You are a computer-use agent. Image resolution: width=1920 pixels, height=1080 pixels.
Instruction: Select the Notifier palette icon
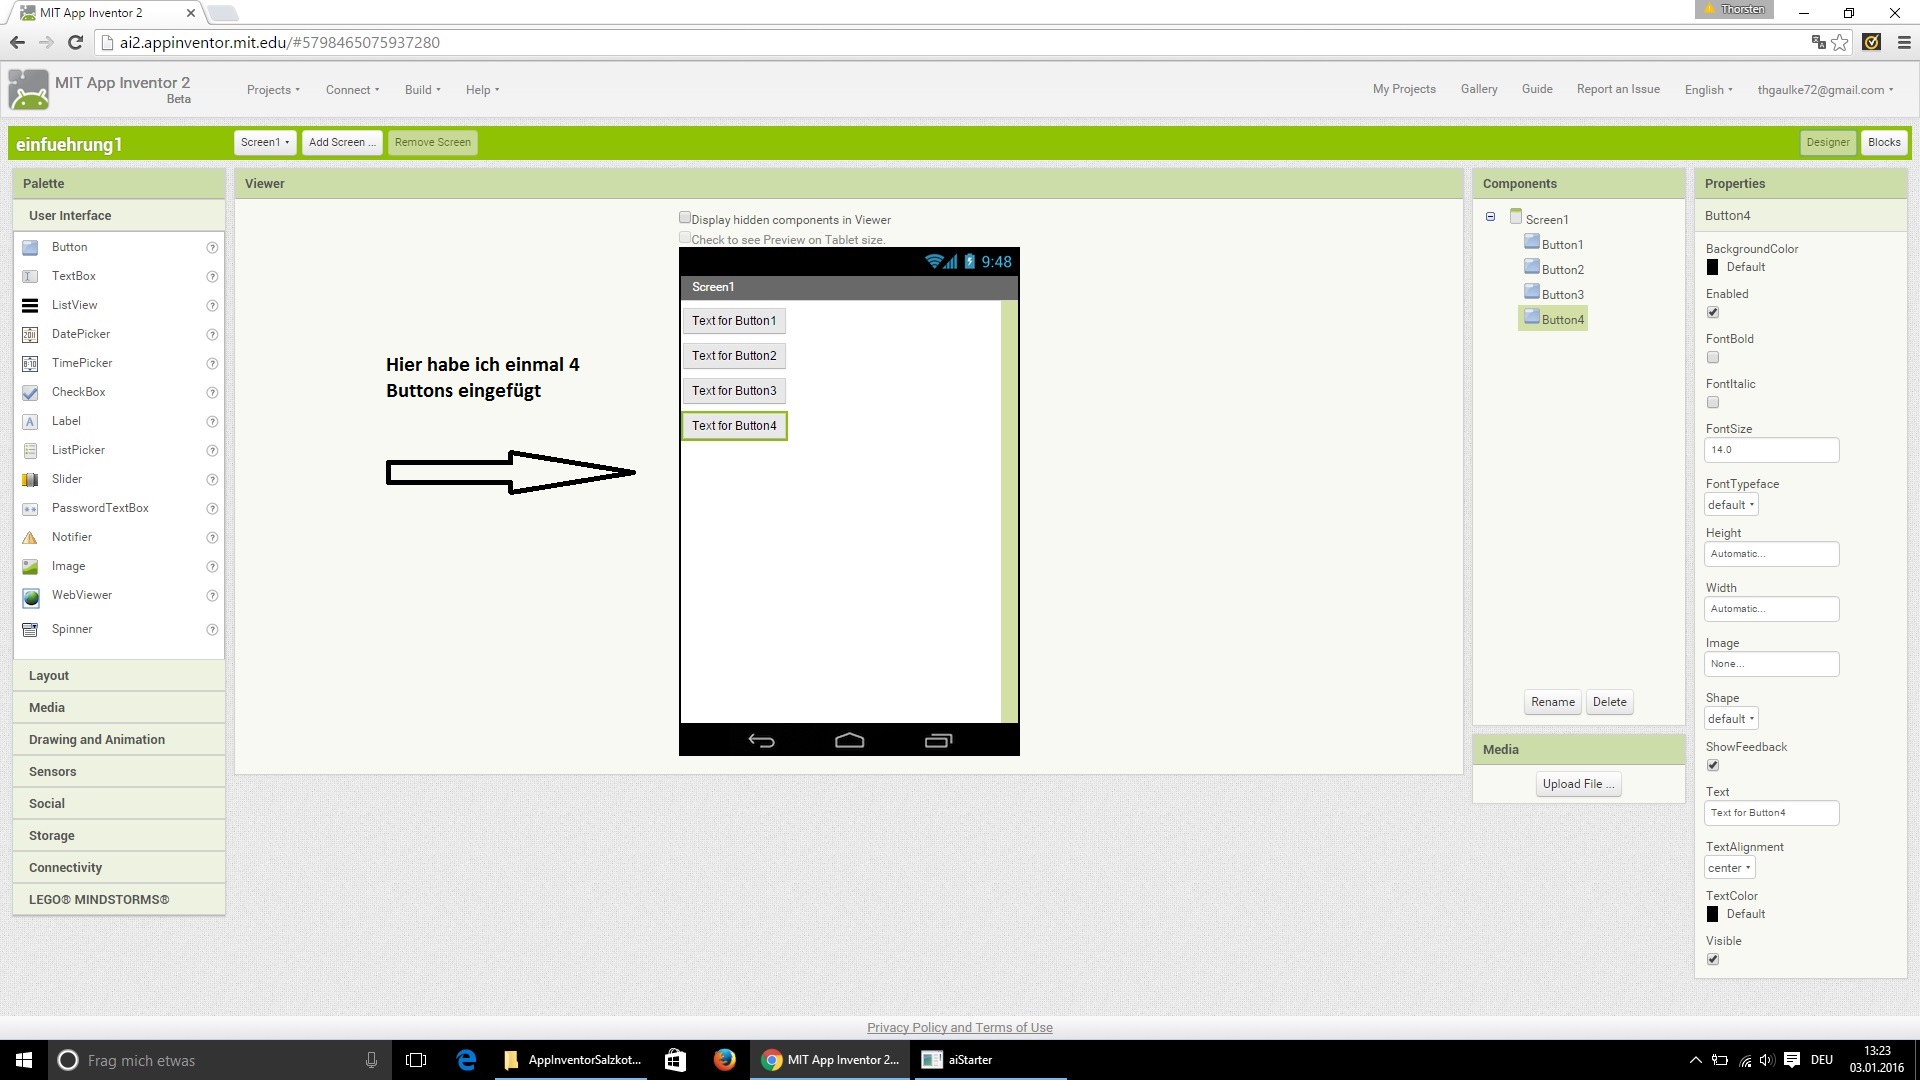30,537
